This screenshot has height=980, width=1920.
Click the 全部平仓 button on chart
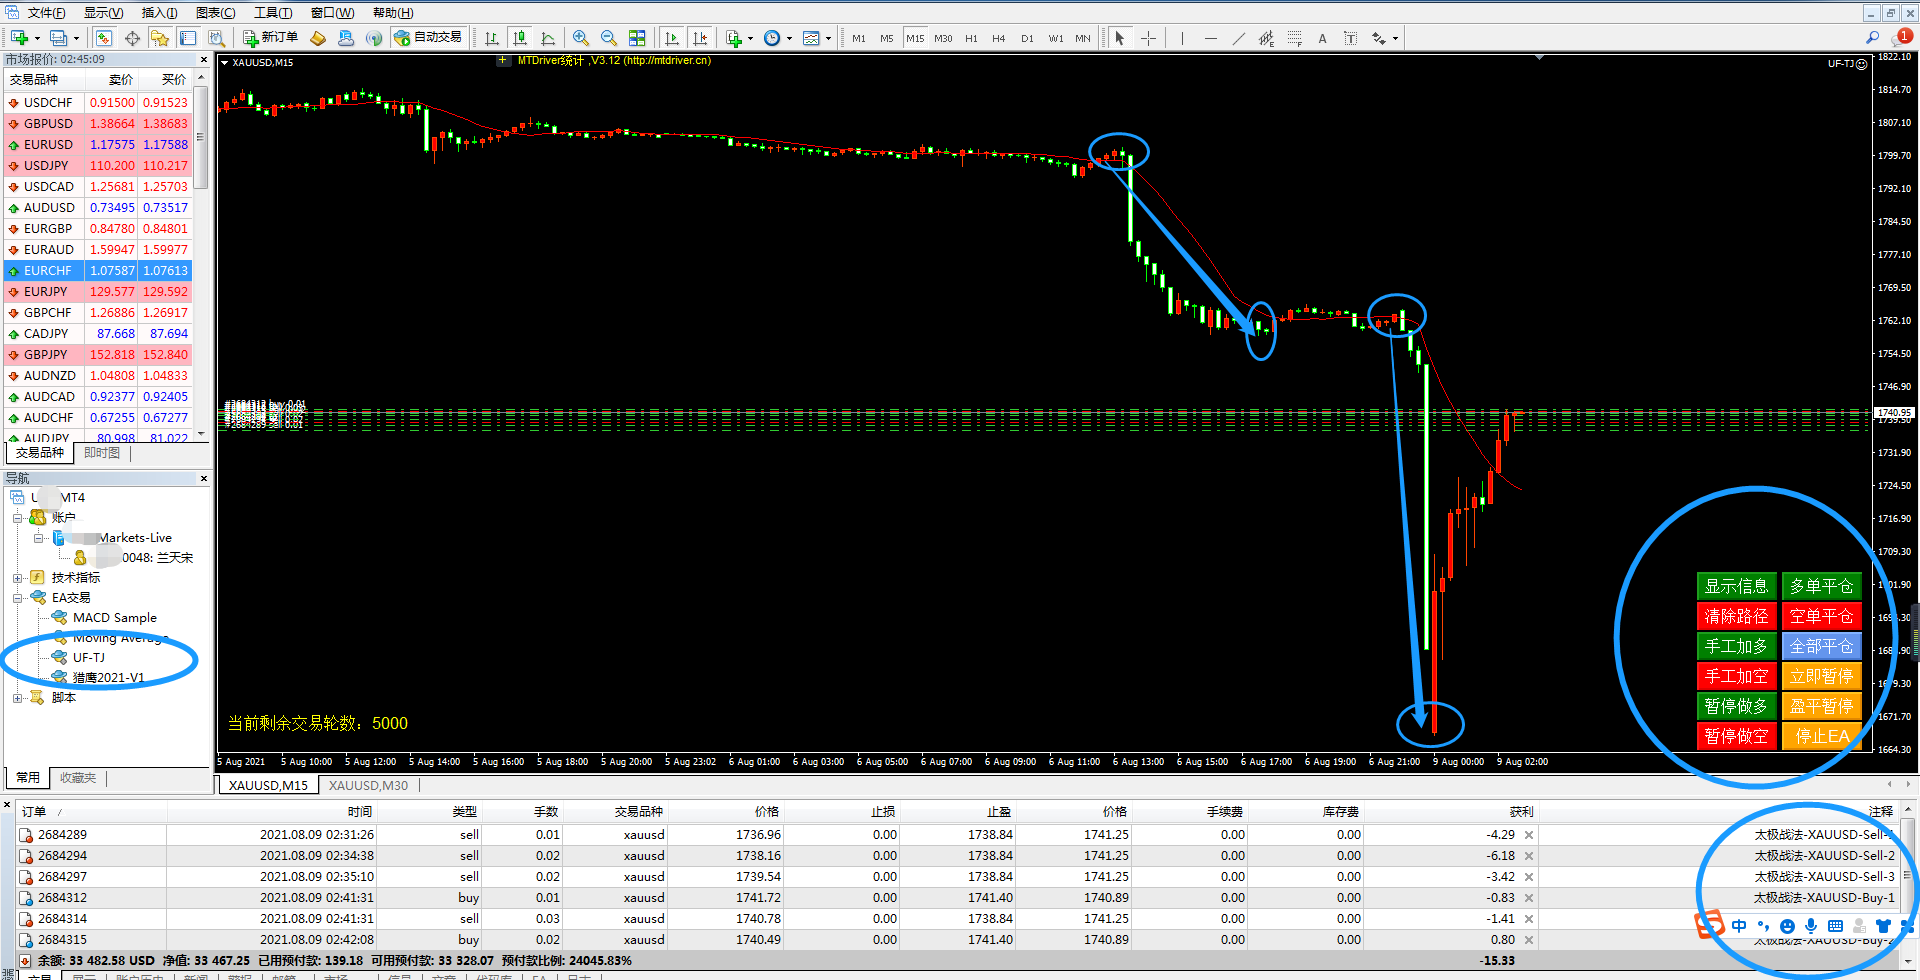(x=1821, y=646)
